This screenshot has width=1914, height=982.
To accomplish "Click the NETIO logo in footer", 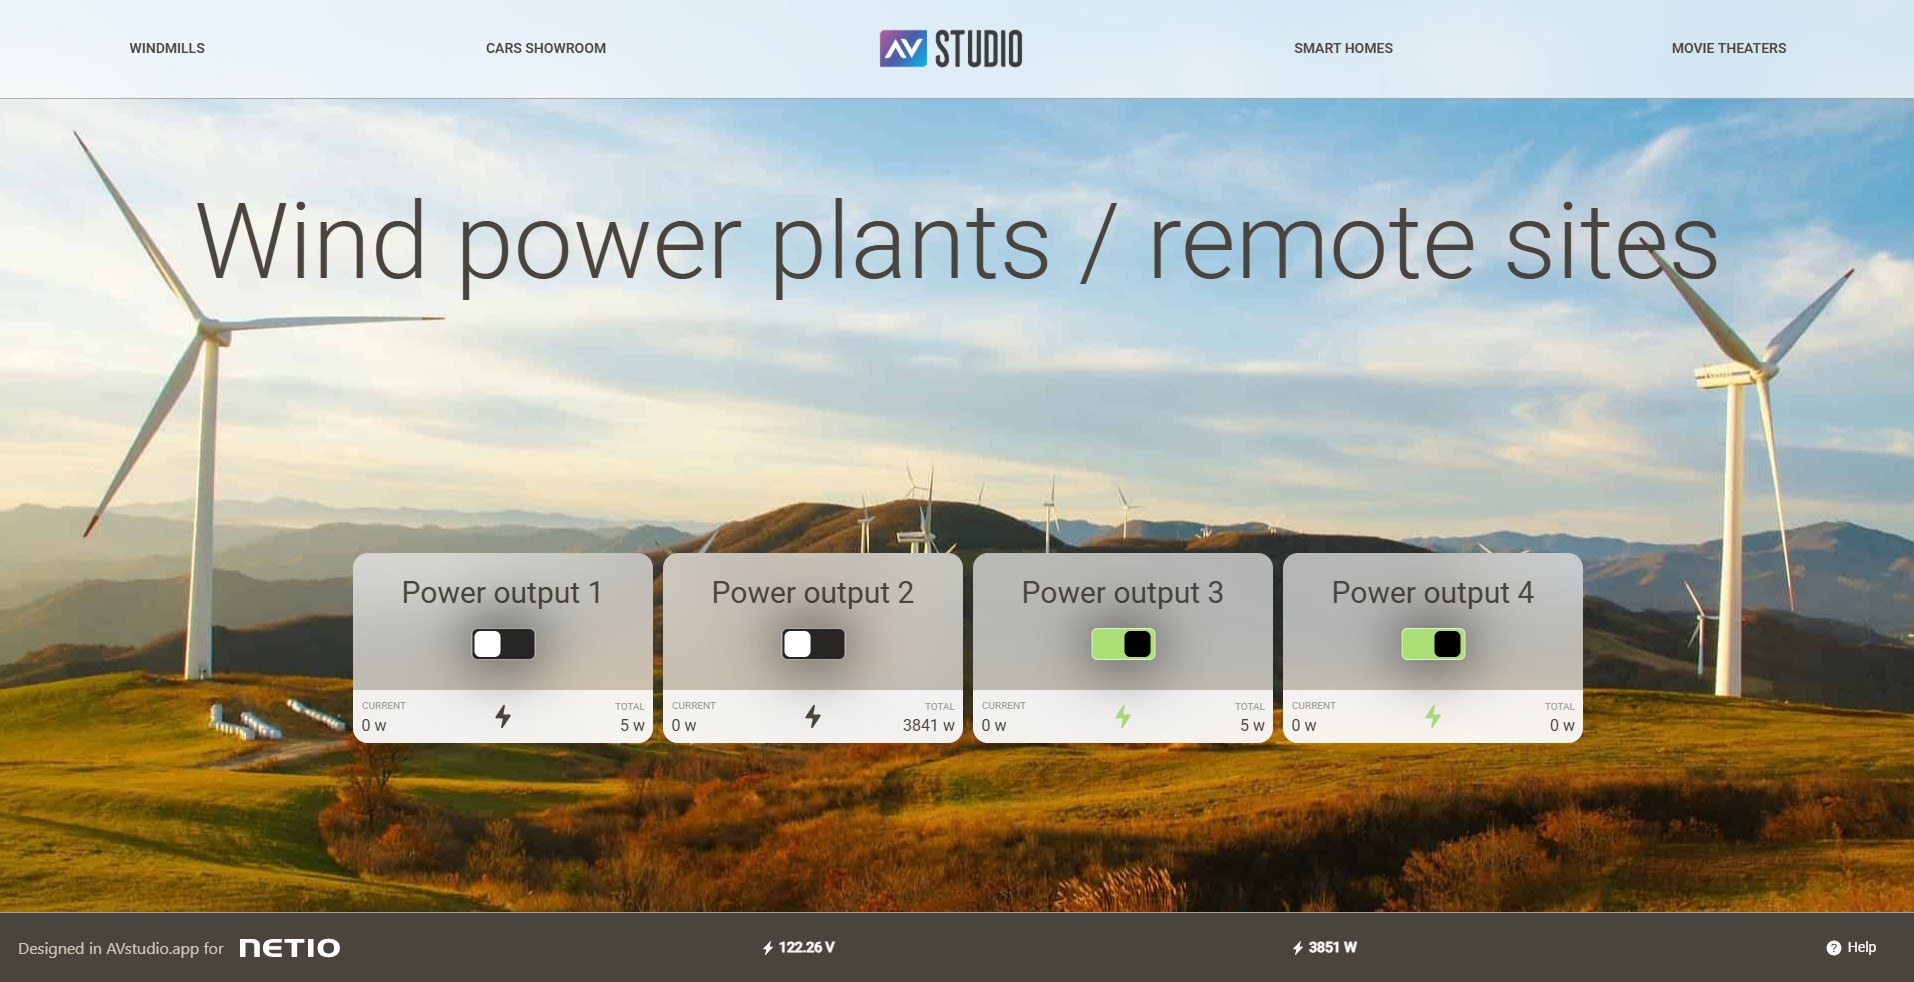I will 290,948.
